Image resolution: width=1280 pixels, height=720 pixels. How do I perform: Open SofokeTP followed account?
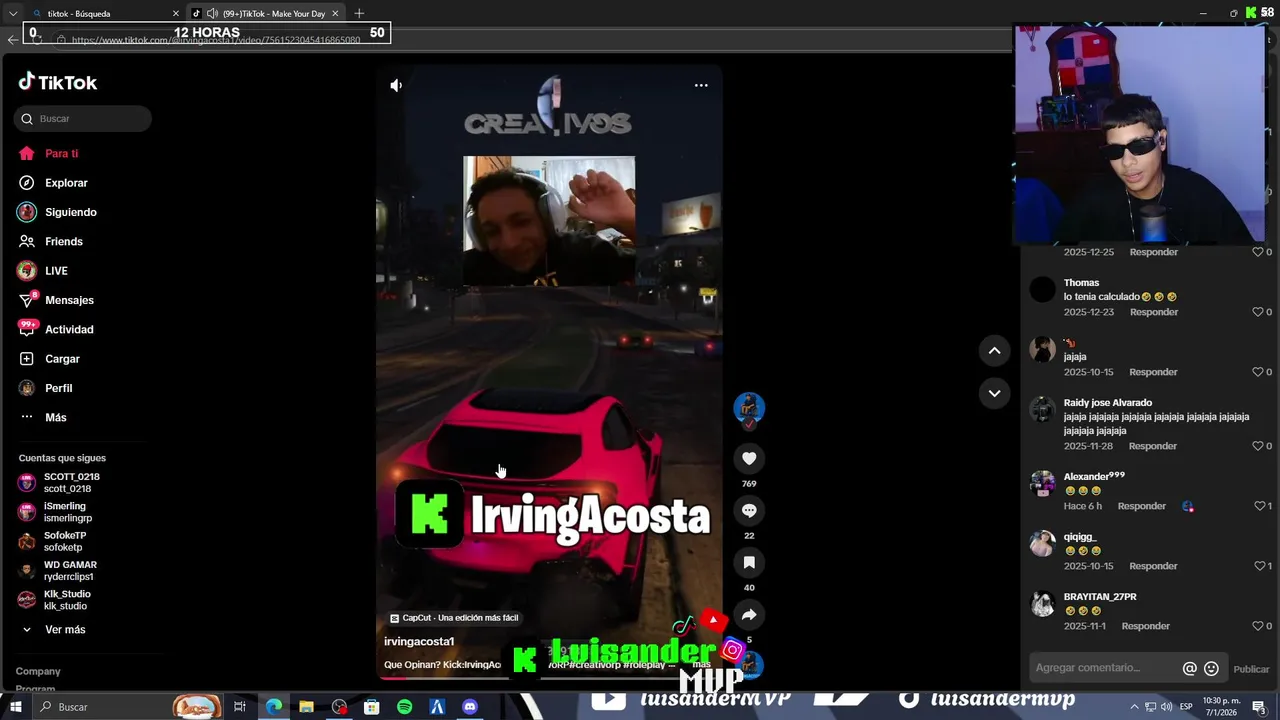tap(64, 541)
